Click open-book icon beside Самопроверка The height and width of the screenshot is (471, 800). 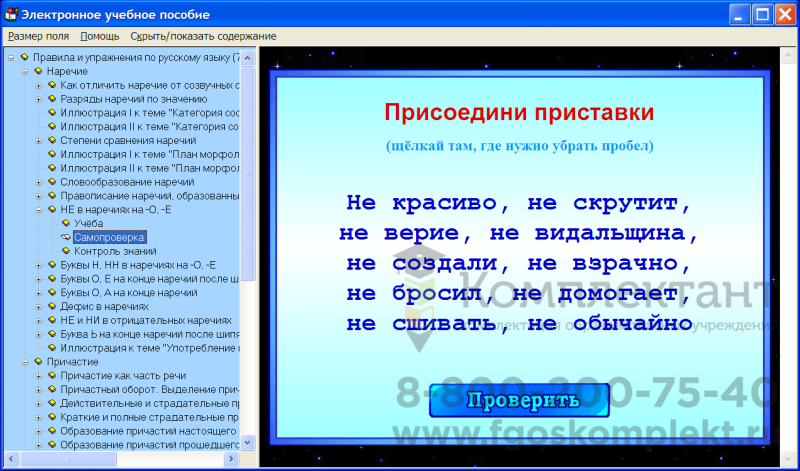click(x=65, y=237)
